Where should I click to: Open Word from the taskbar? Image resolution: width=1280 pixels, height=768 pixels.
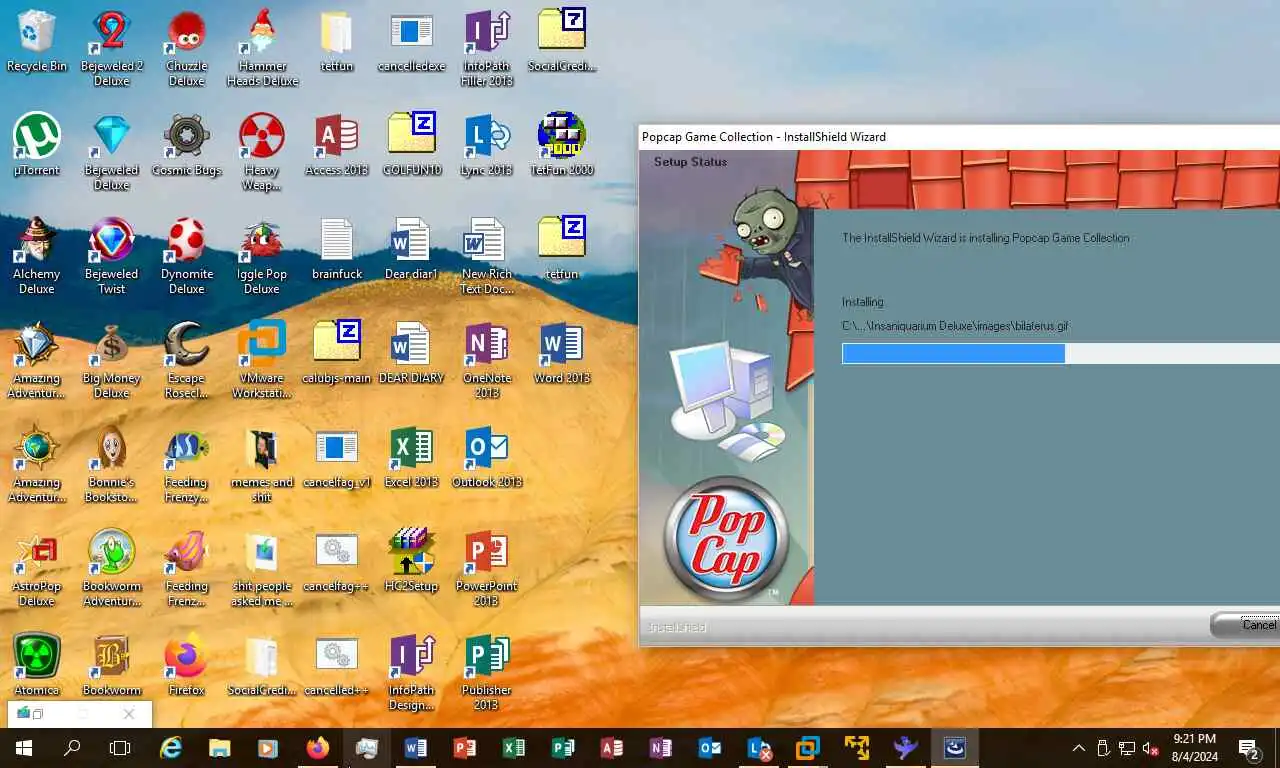point(416,748)
